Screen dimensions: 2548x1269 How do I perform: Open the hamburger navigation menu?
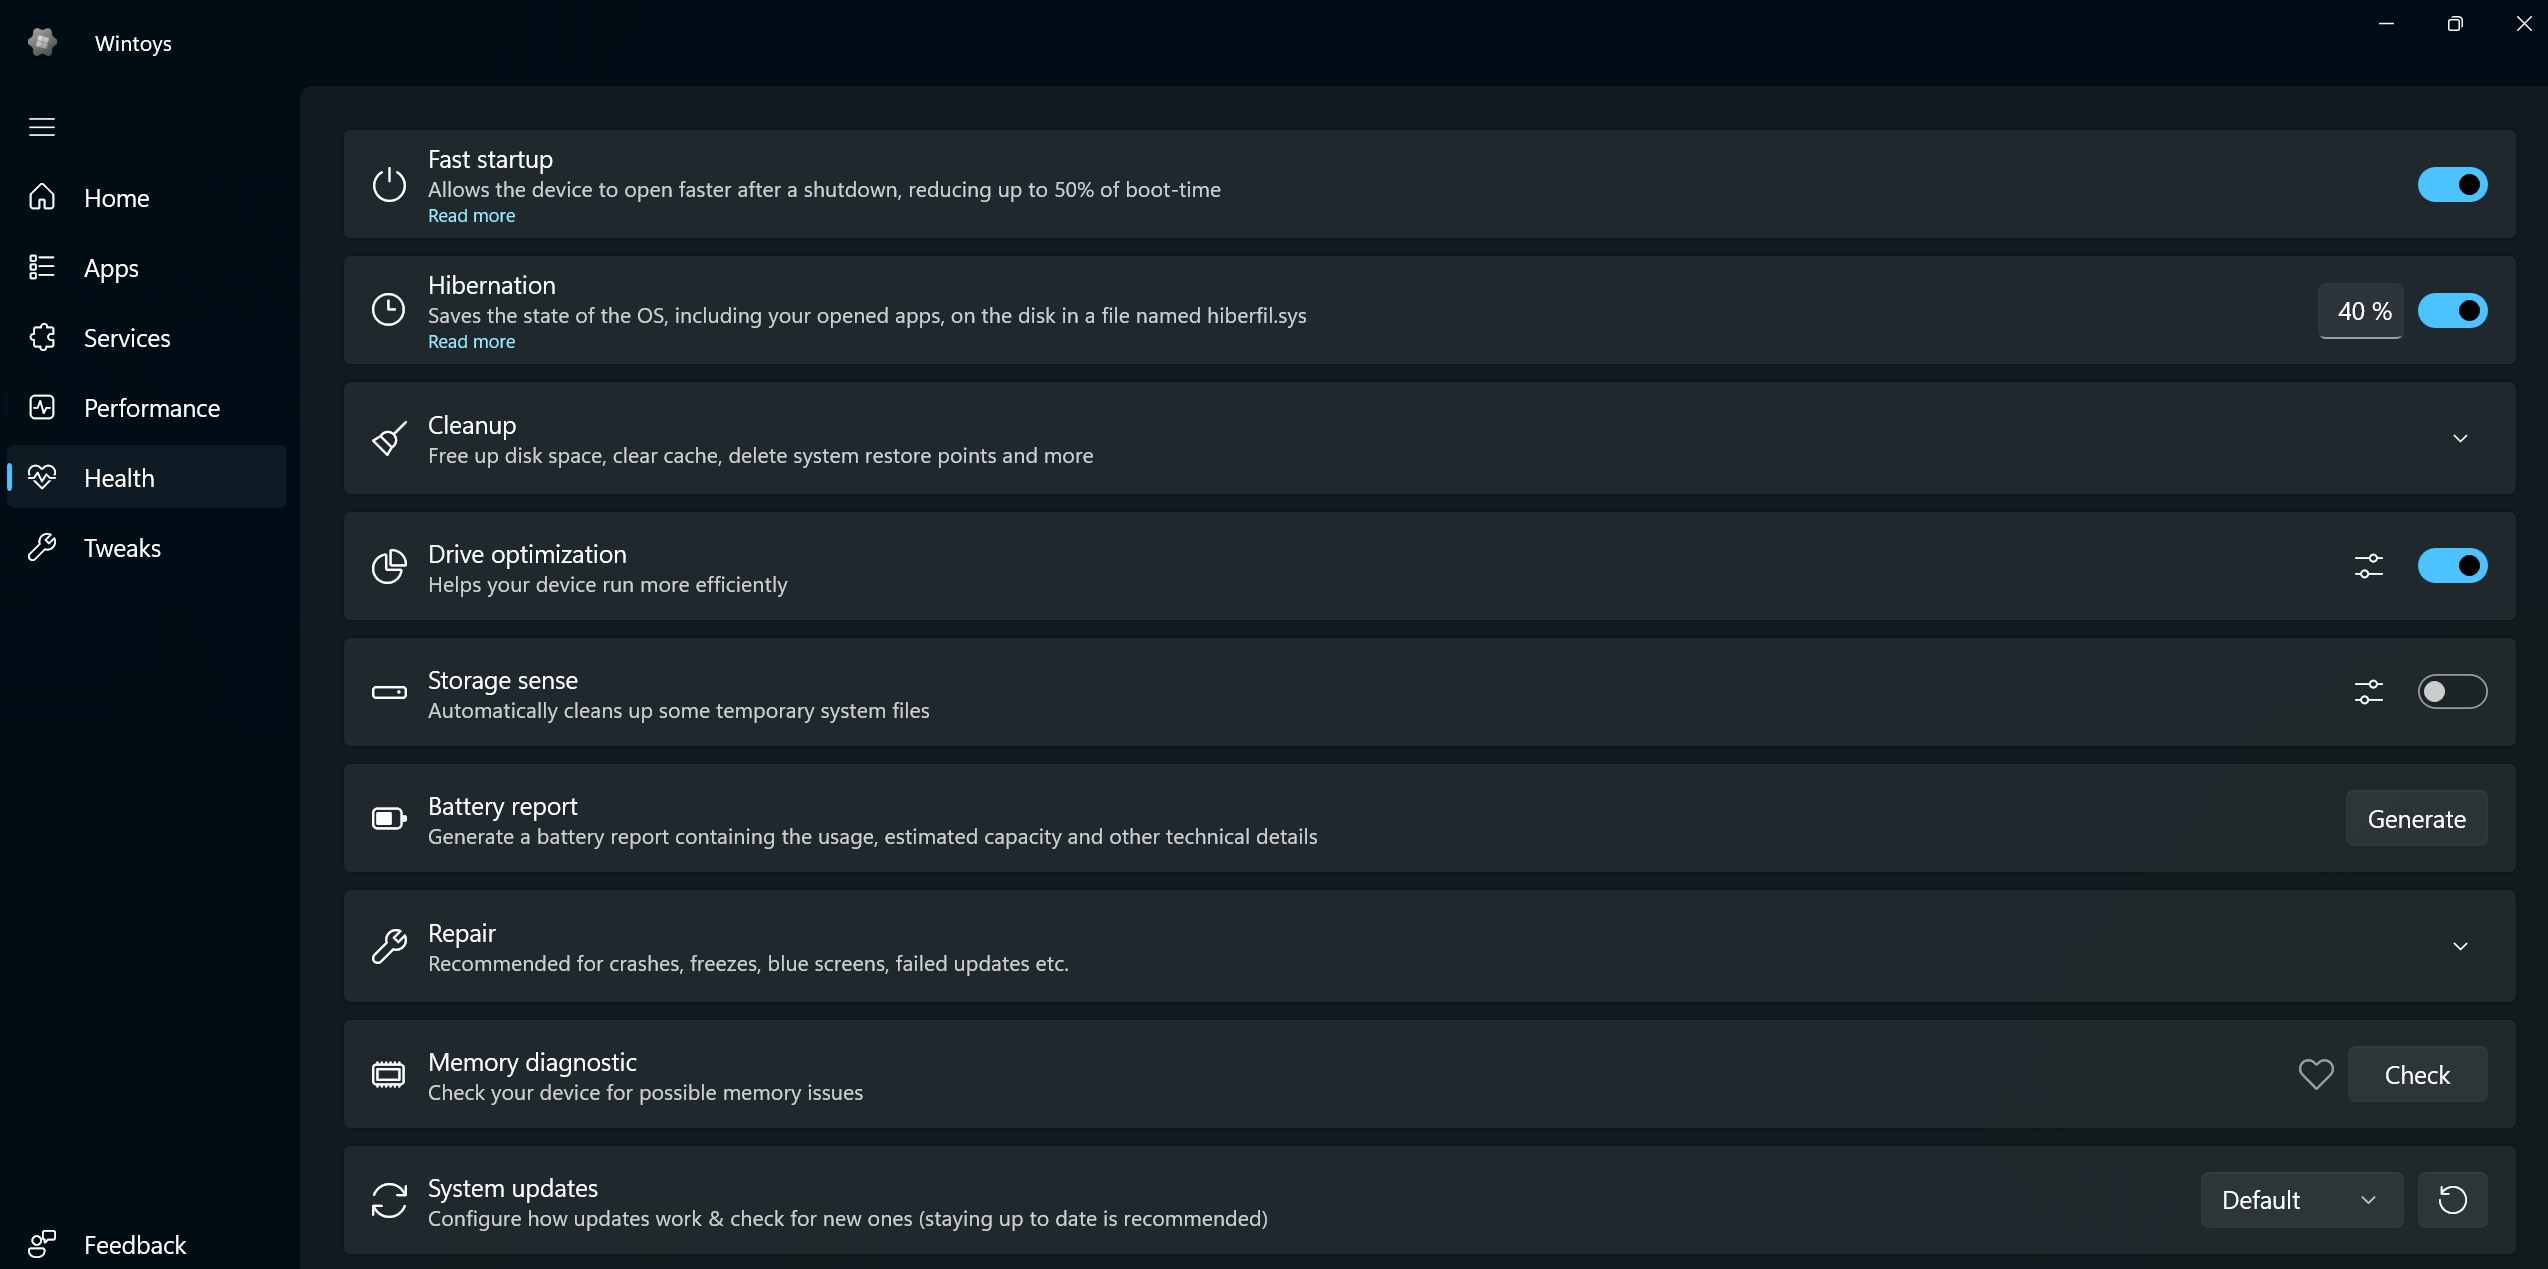(x=42, y=127)
